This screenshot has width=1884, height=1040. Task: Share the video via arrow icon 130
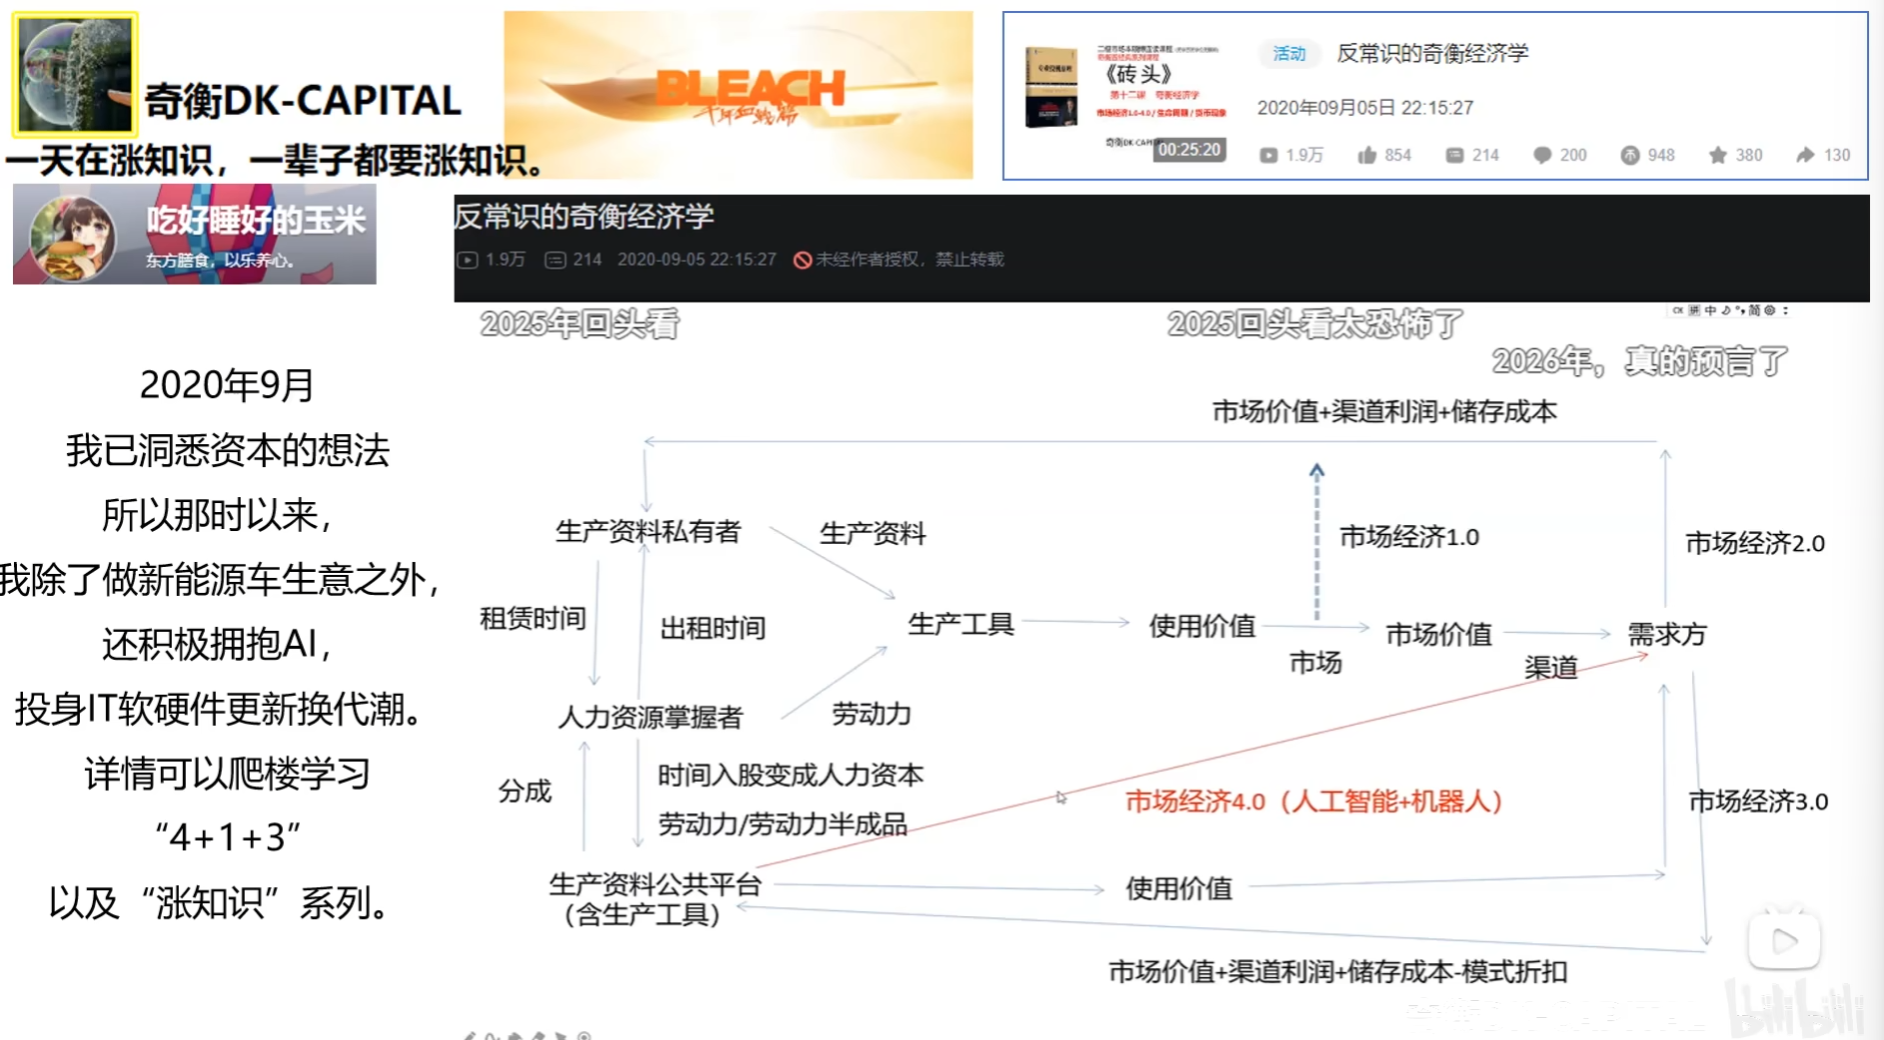(x=1805, y=155)
